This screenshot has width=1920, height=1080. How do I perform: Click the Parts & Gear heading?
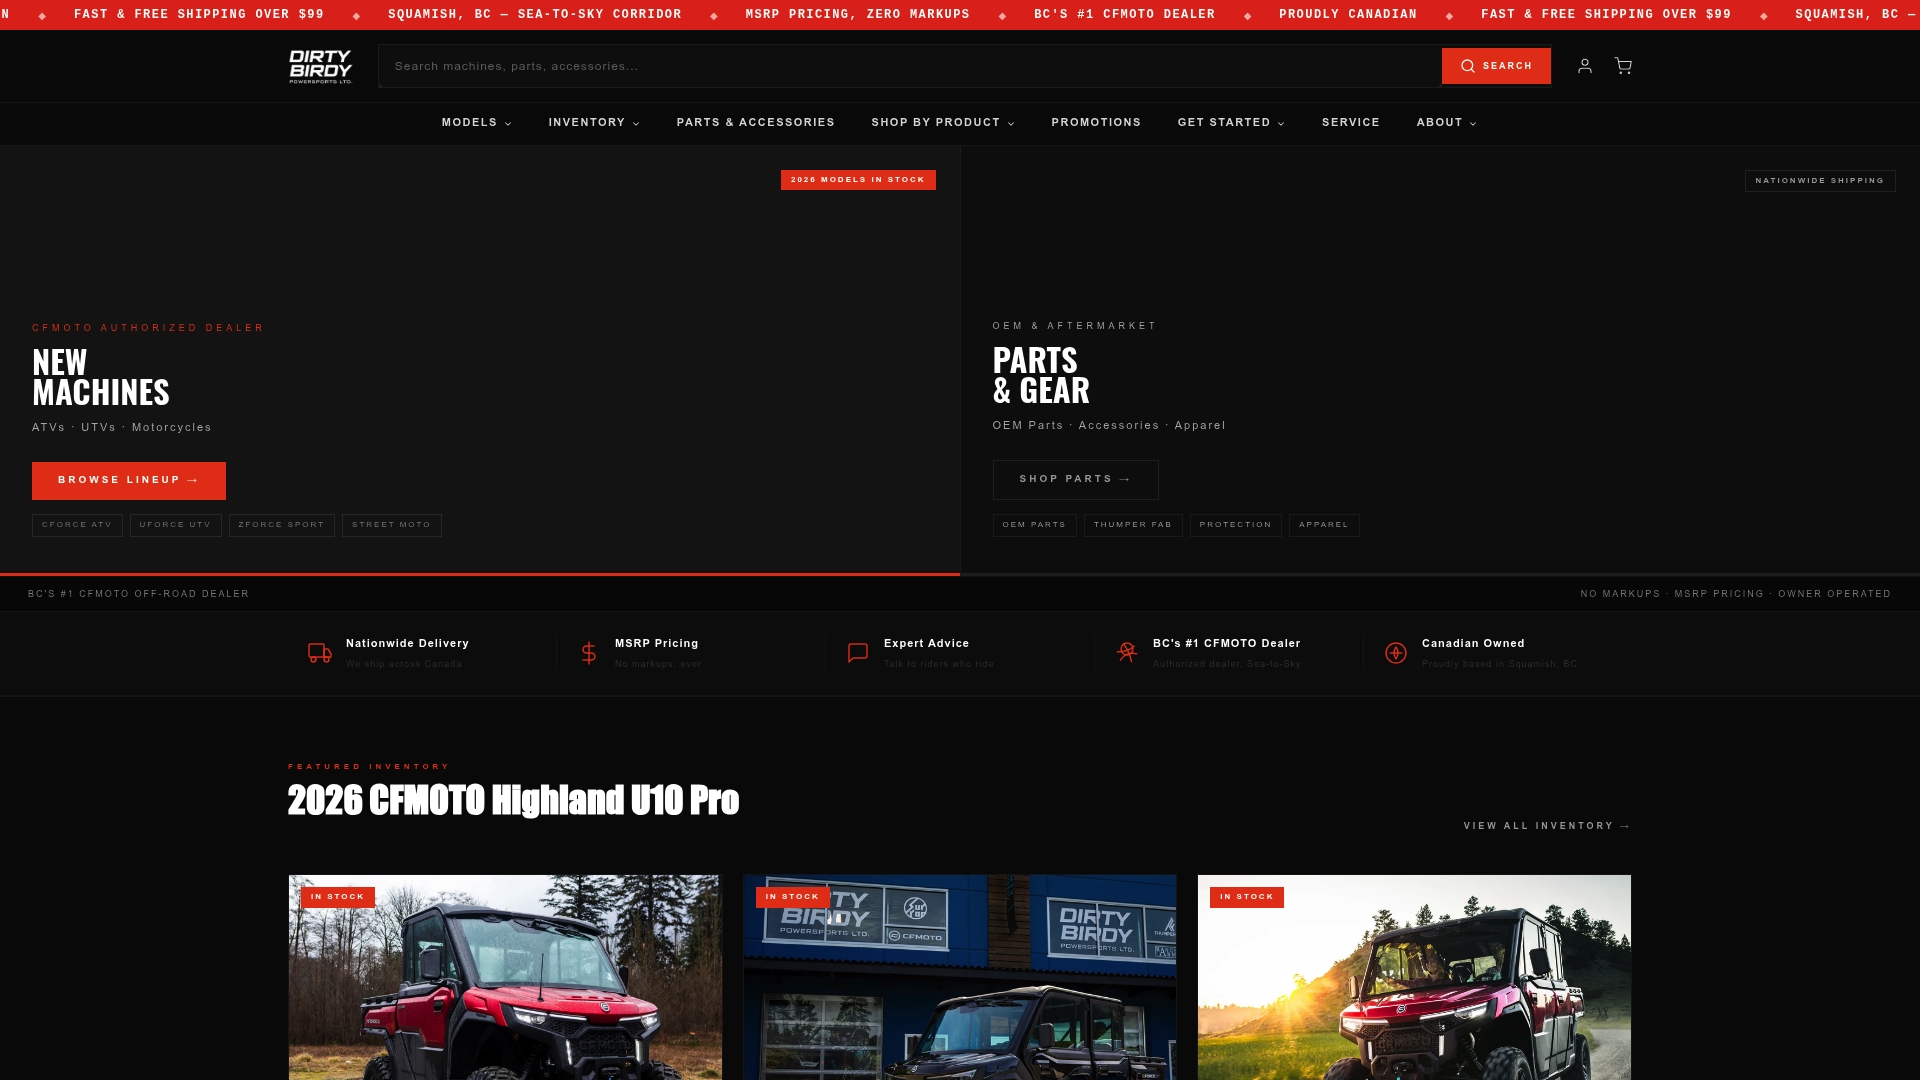point(1041,375)
